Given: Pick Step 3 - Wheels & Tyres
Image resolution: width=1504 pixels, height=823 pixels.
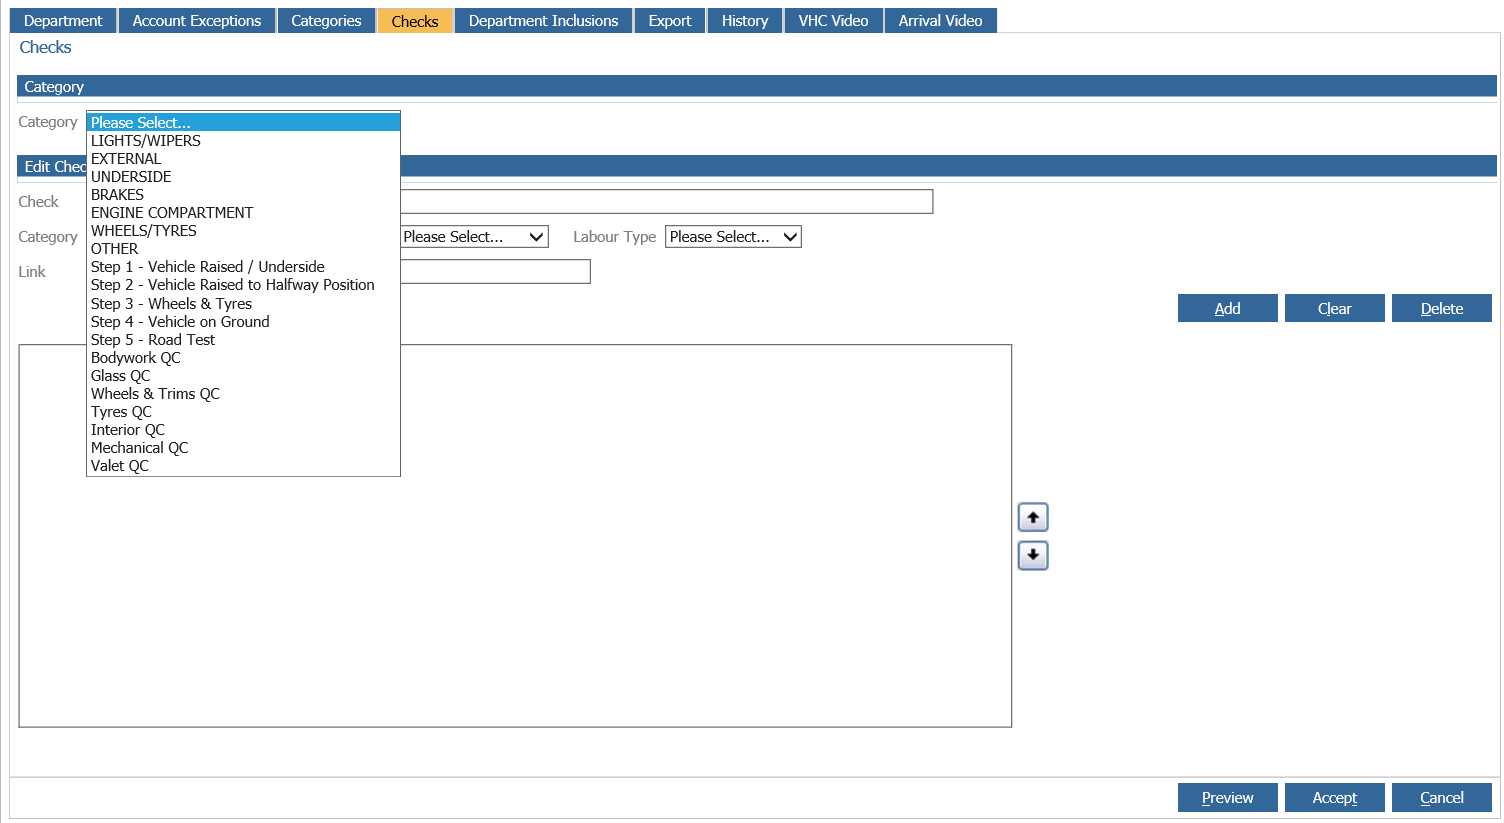Looking at the screenshot, I should (x=243, y=303).
